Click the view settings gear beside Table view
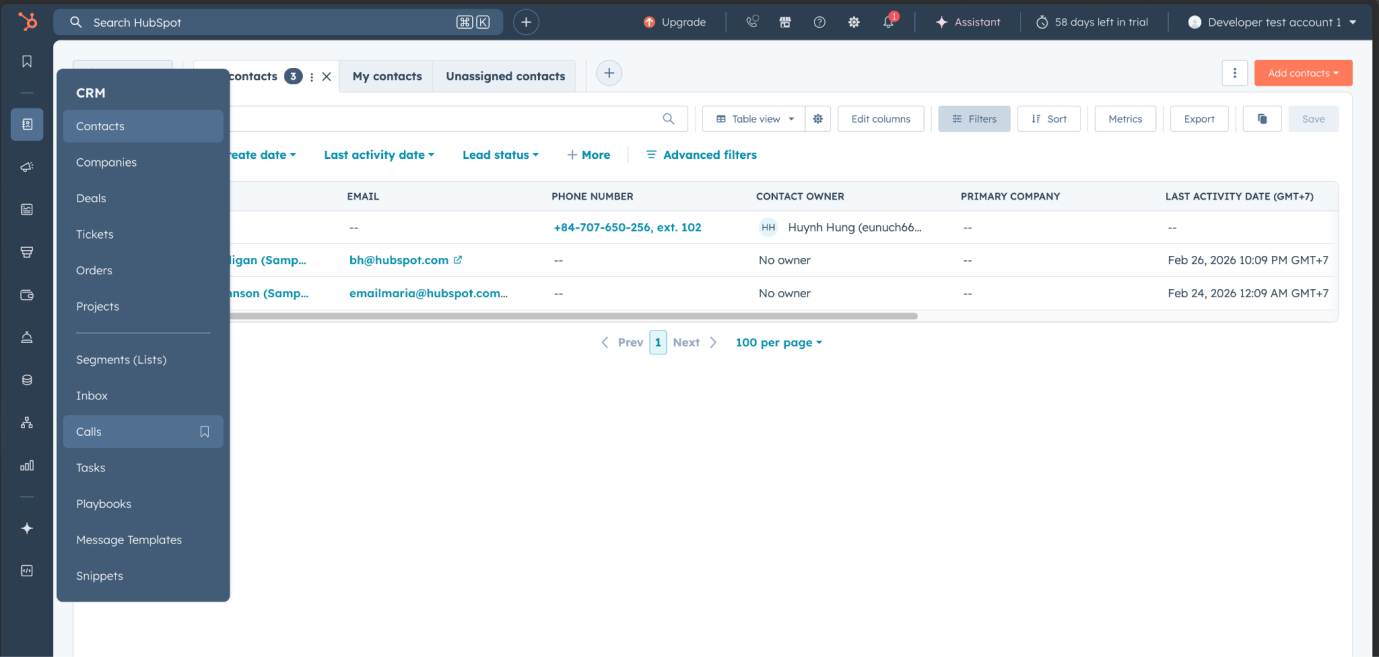Image resolution: width=1379 pixels, height=657 pixels. tap(818, 119)
